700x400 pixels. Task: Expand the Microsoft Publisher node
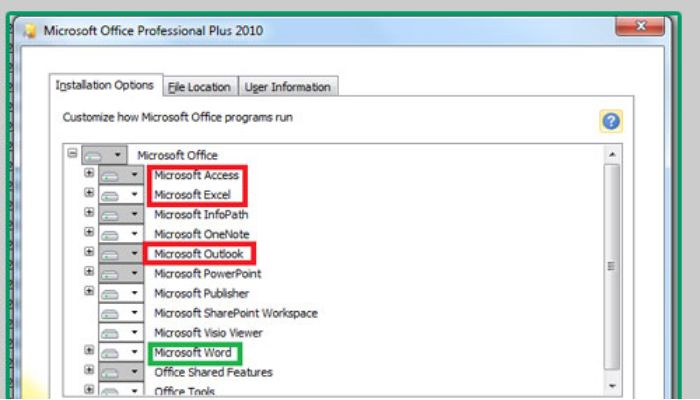(x=89, y=291)
